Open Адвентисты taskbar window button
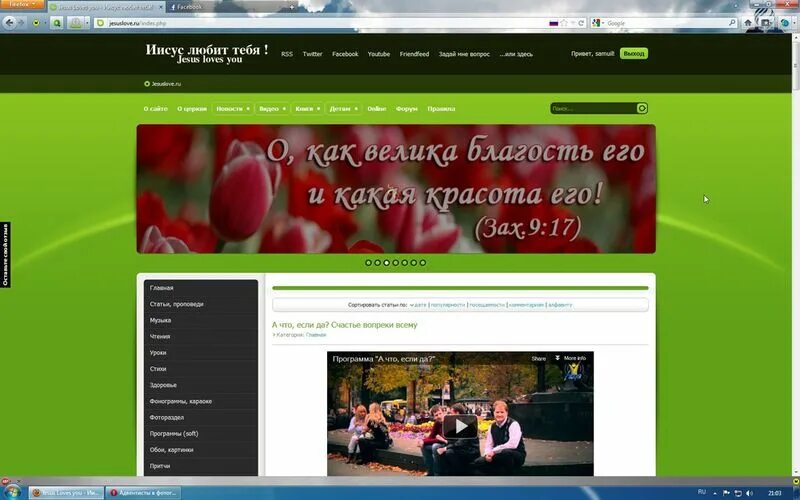The height and width of the screenshot is (500, 800). pos(143,493)
